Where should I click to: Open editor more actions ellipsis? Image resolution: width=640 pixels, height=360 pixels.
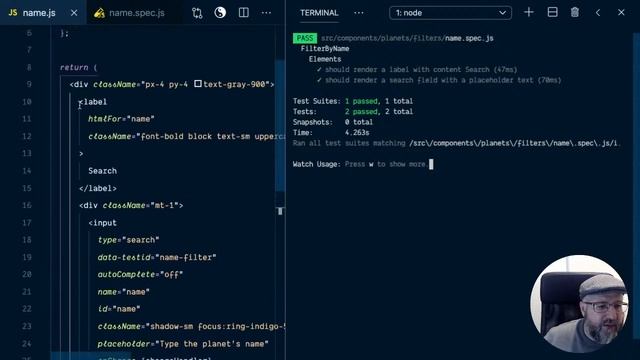266,13
